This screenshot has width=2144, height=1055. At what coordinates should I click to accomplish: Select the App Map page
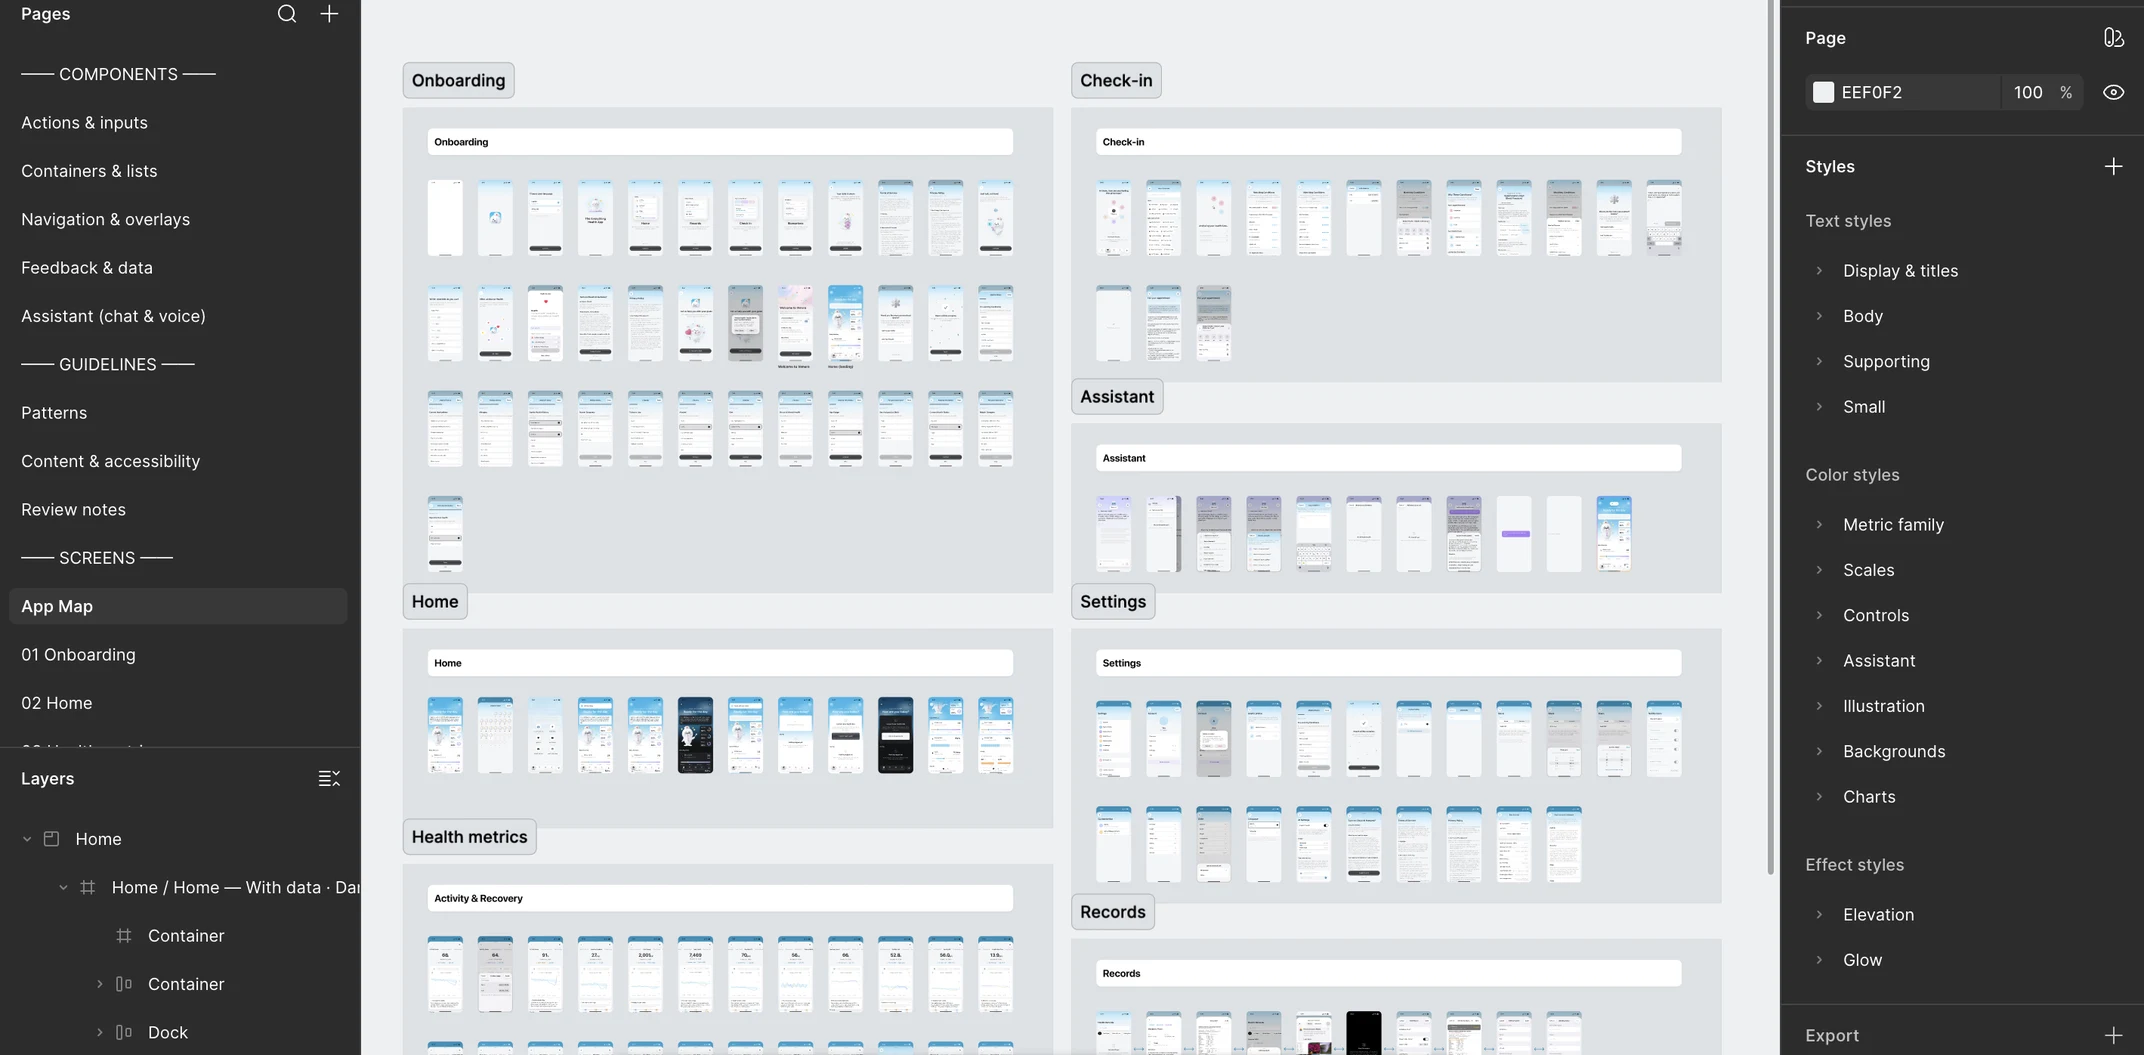click(178, 606)
